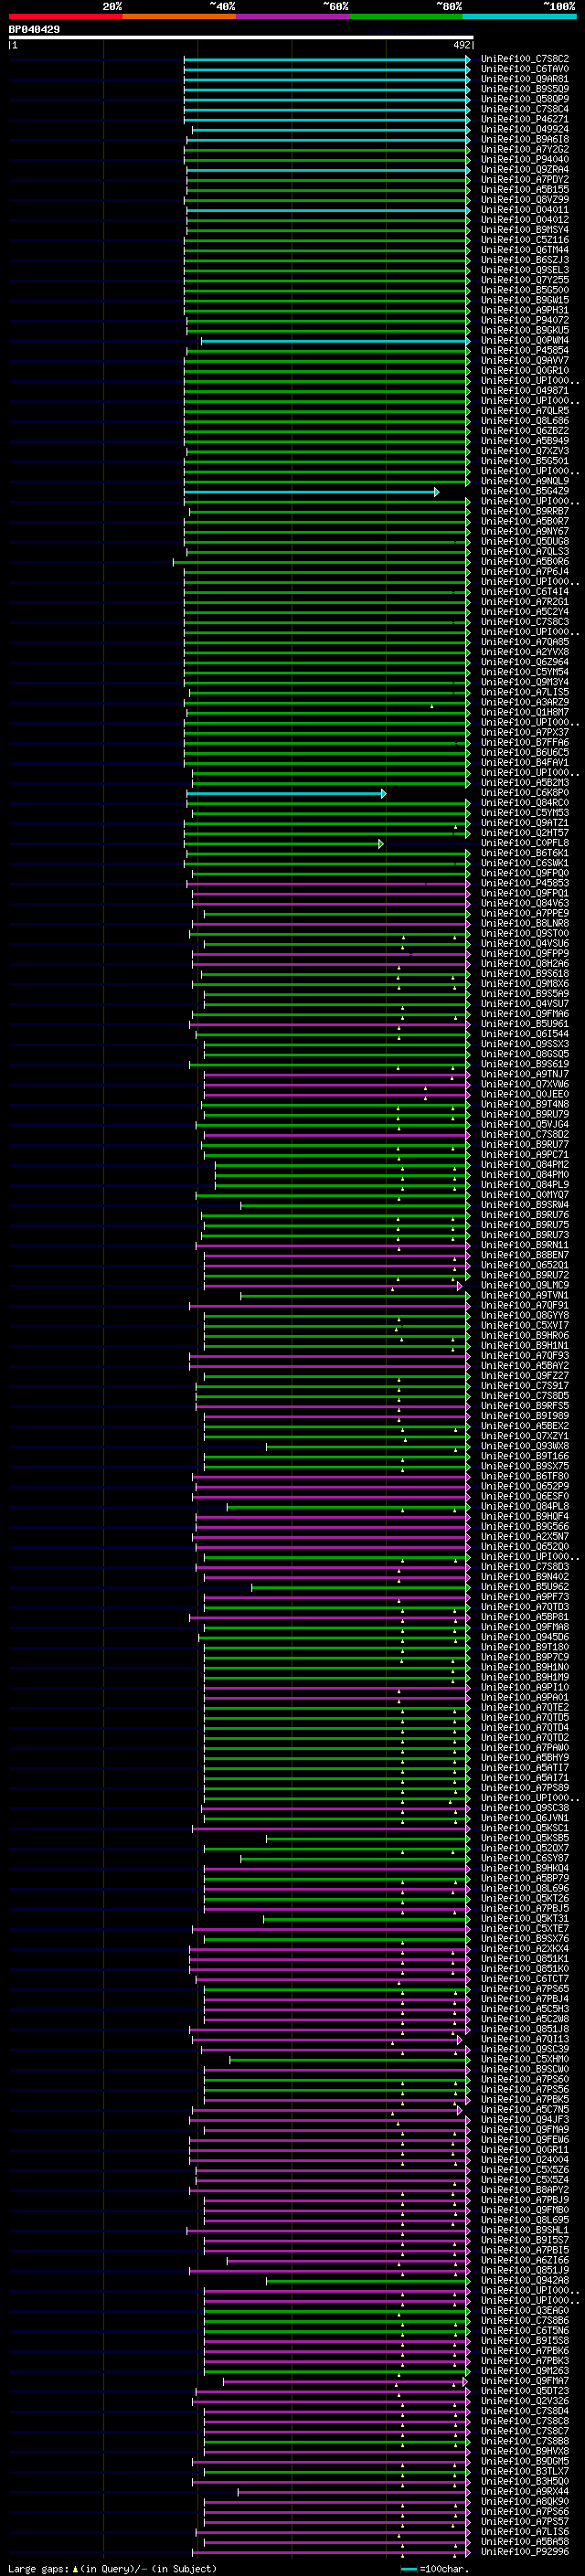Select the UniRef100_Q5DUG8 label
This screenshot has width=585, height=2576.
click(x=524, y=541)
